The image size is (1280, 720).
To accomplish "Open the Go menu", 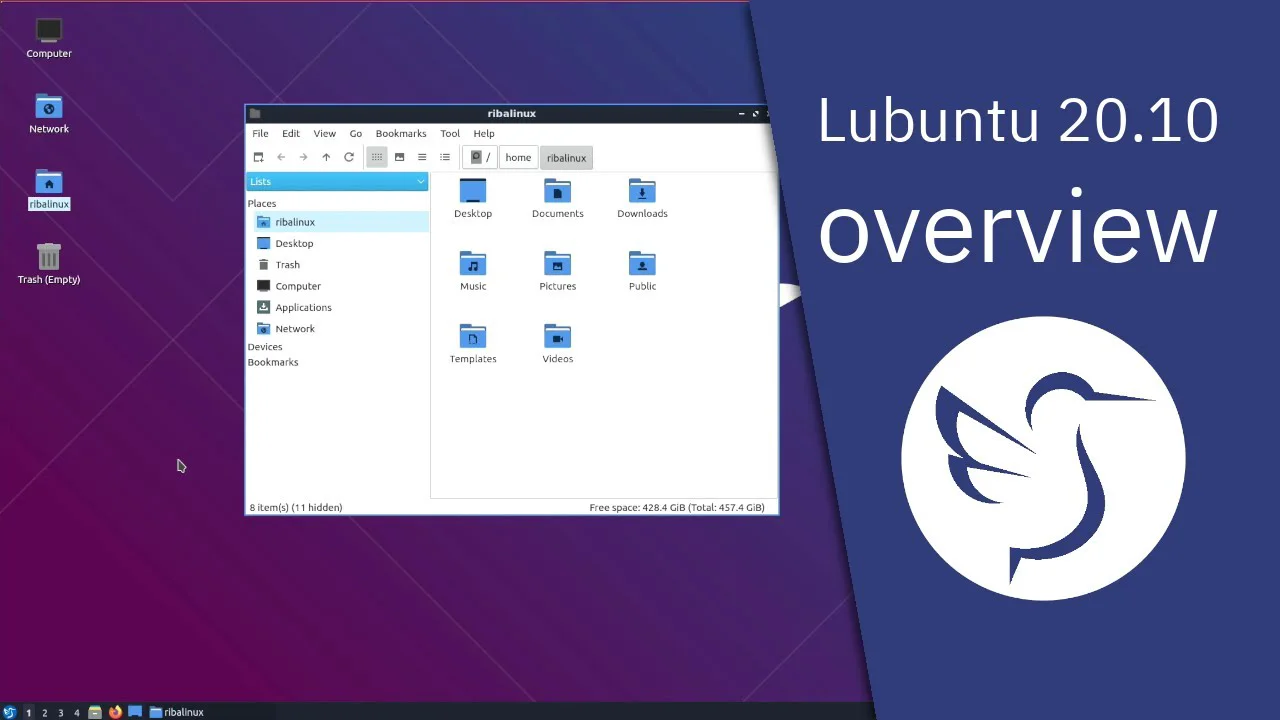I will pos(356,133).
